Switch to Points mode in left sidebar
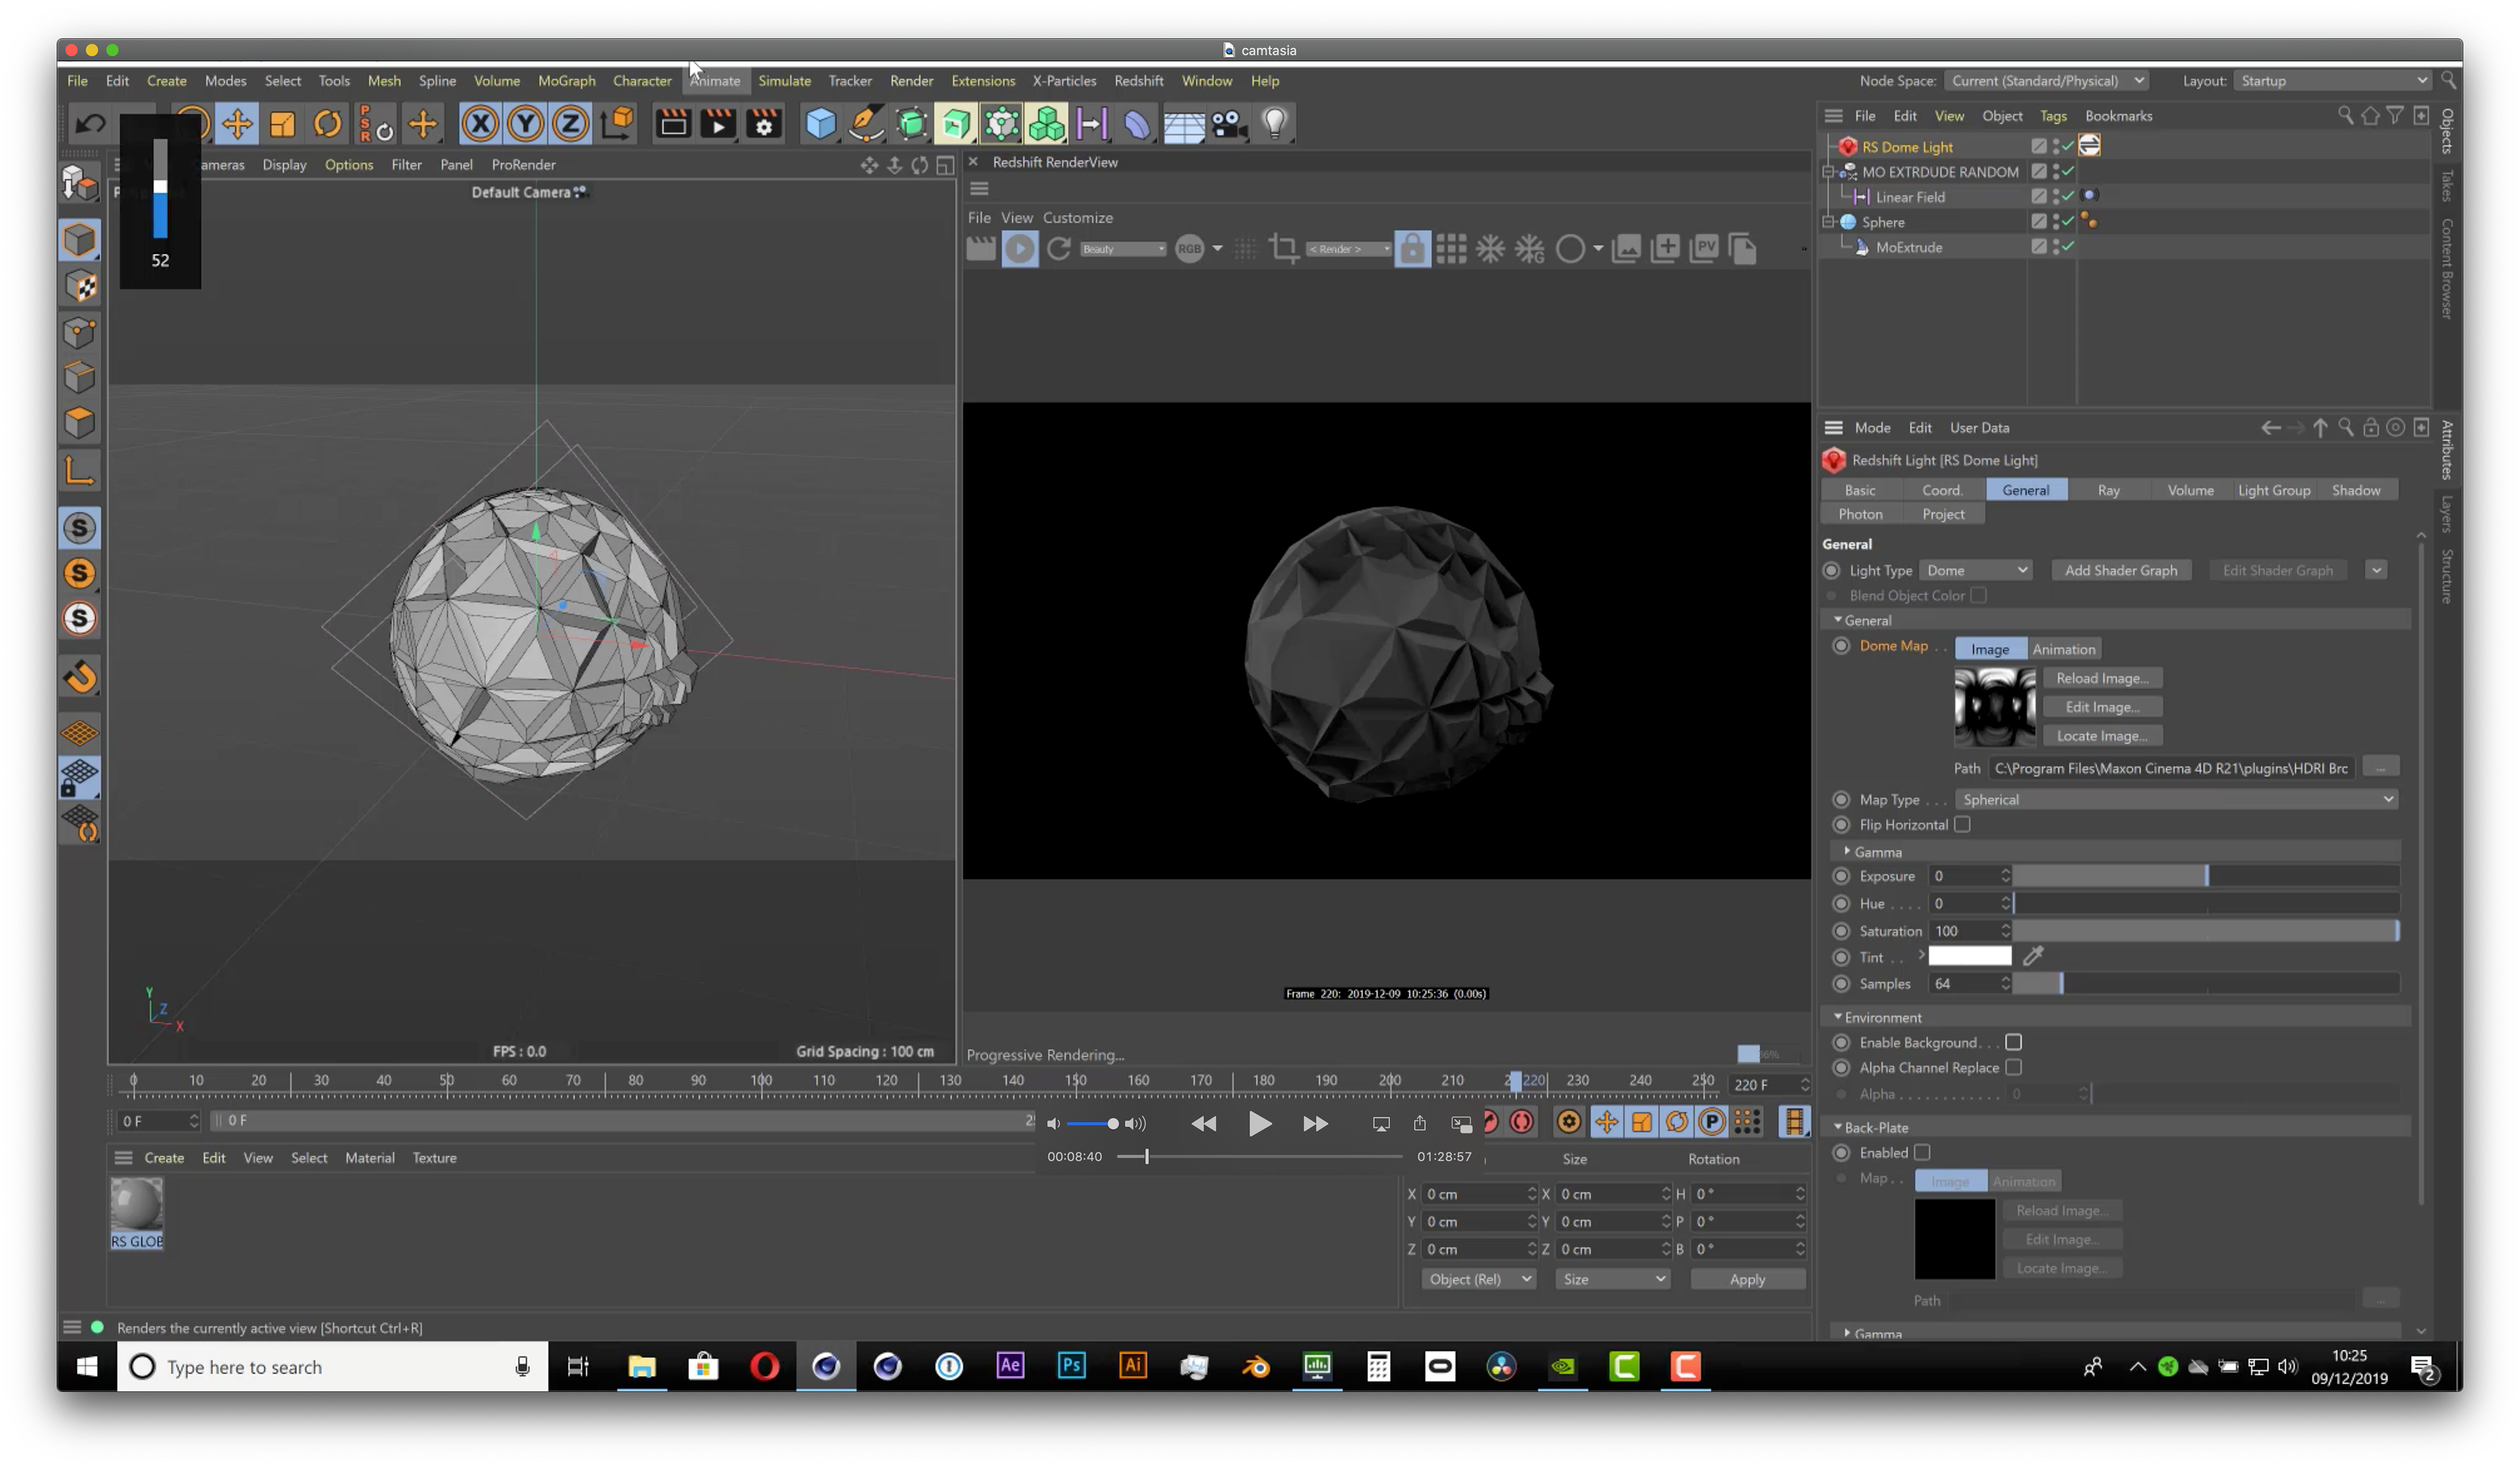 pos(80,333)
